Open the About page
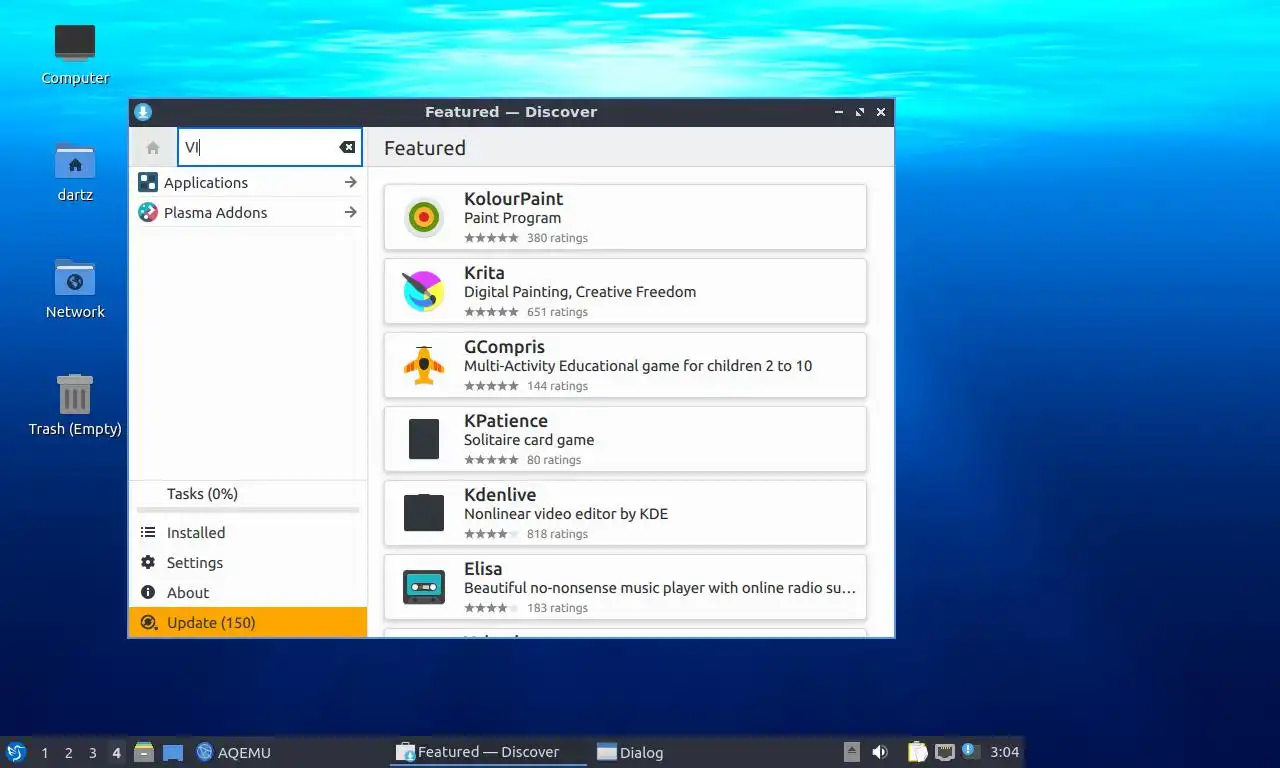The width and height of the screenshot is (1280, 768). [247, 593]
